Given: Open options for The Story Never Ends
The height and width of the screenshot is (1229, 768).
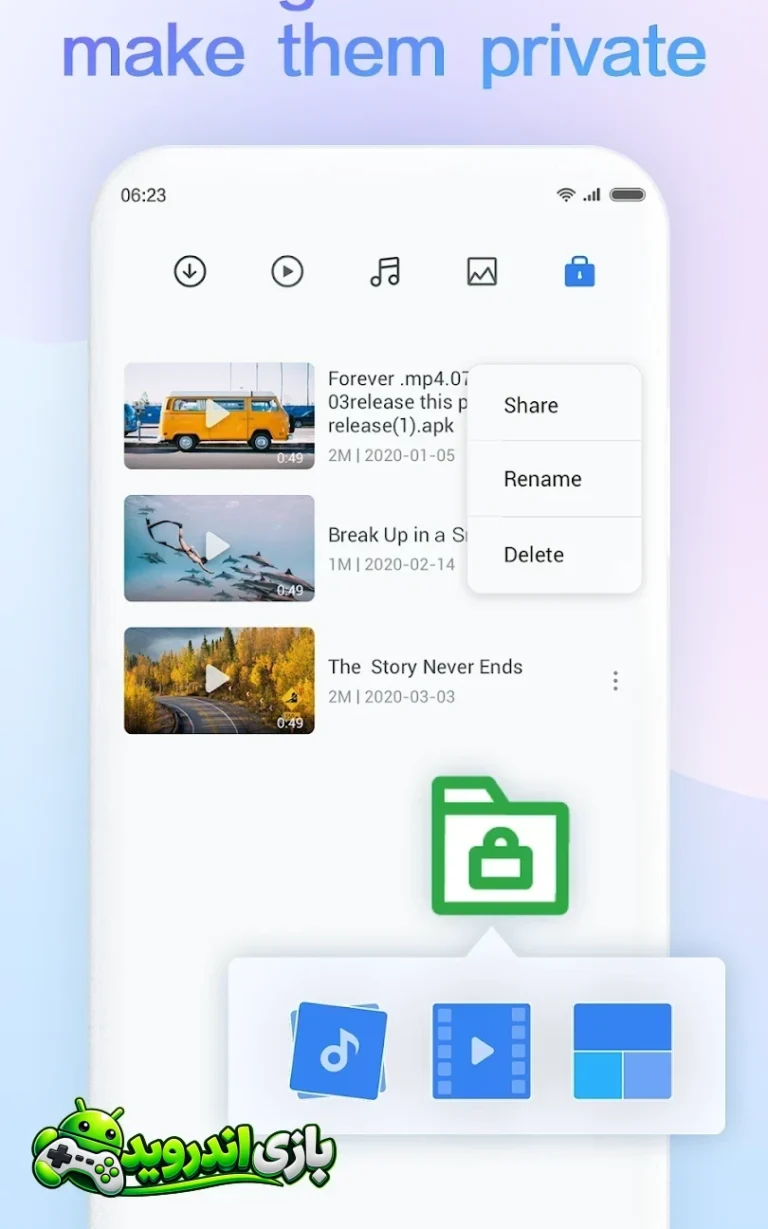Looking at the screenshot, I should (x=615, y=681).
